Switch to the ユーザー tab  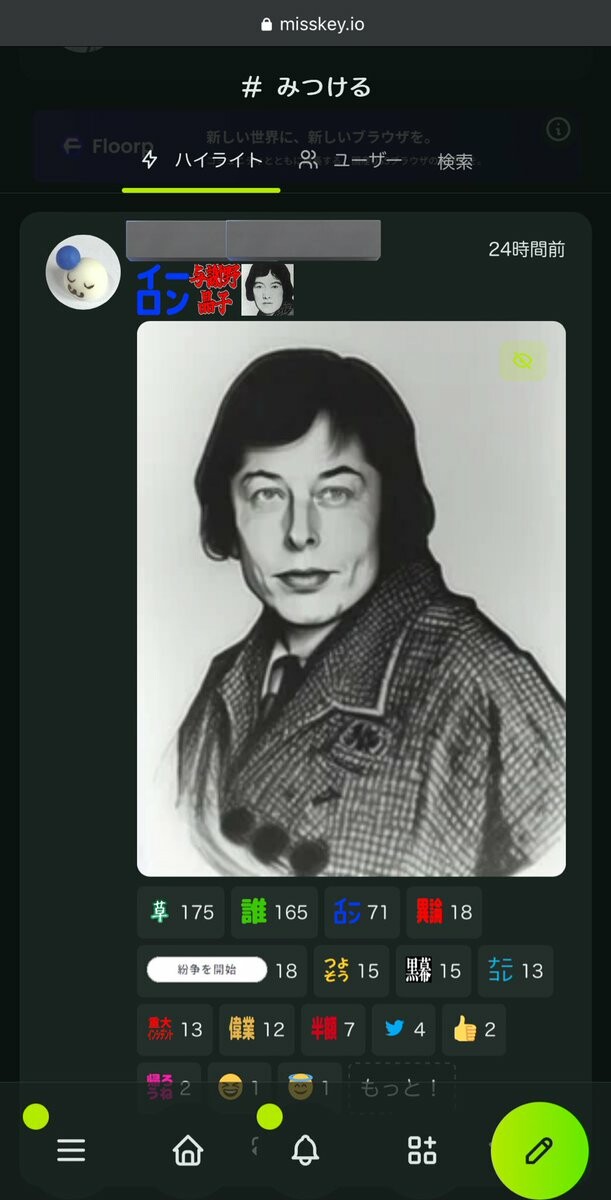tap(350, 160)
